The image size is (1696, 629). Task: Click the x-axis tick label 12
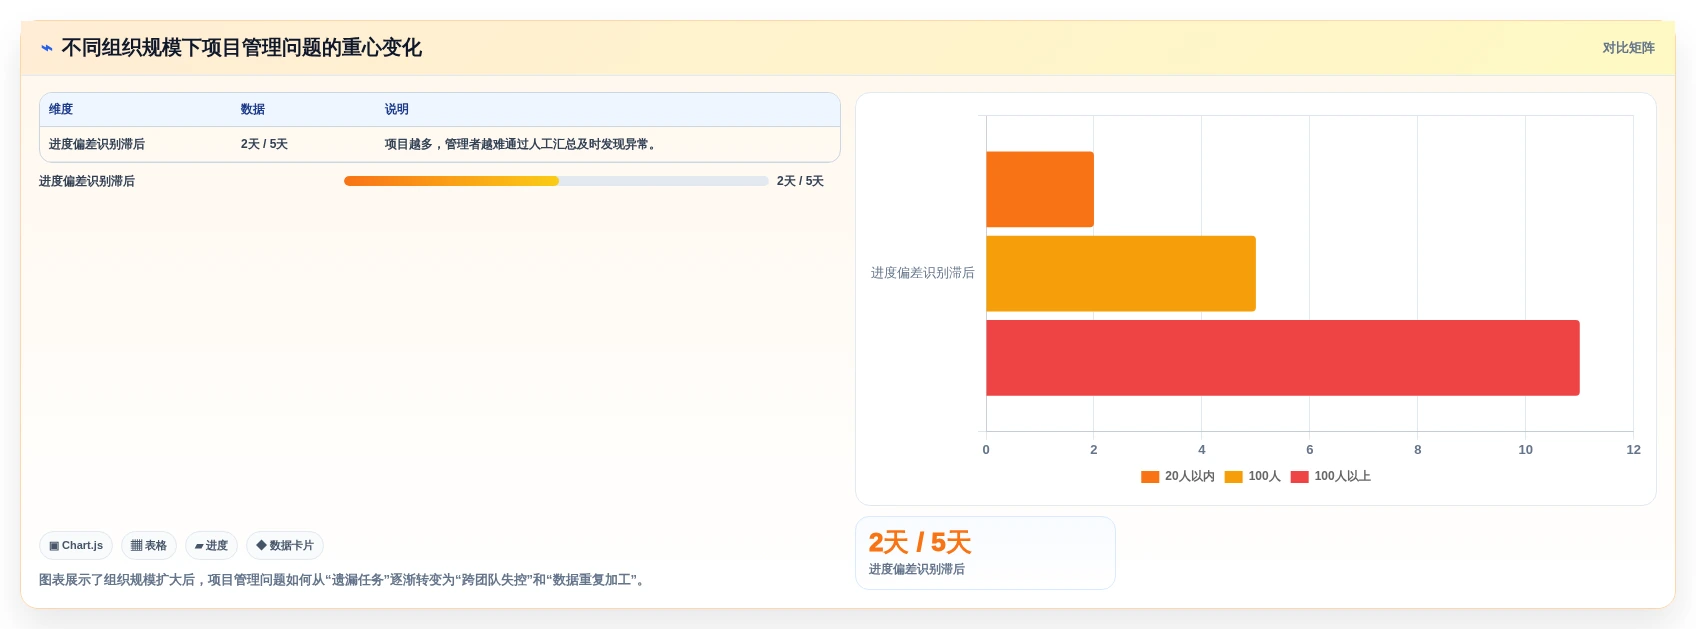tap(1633, 450)
